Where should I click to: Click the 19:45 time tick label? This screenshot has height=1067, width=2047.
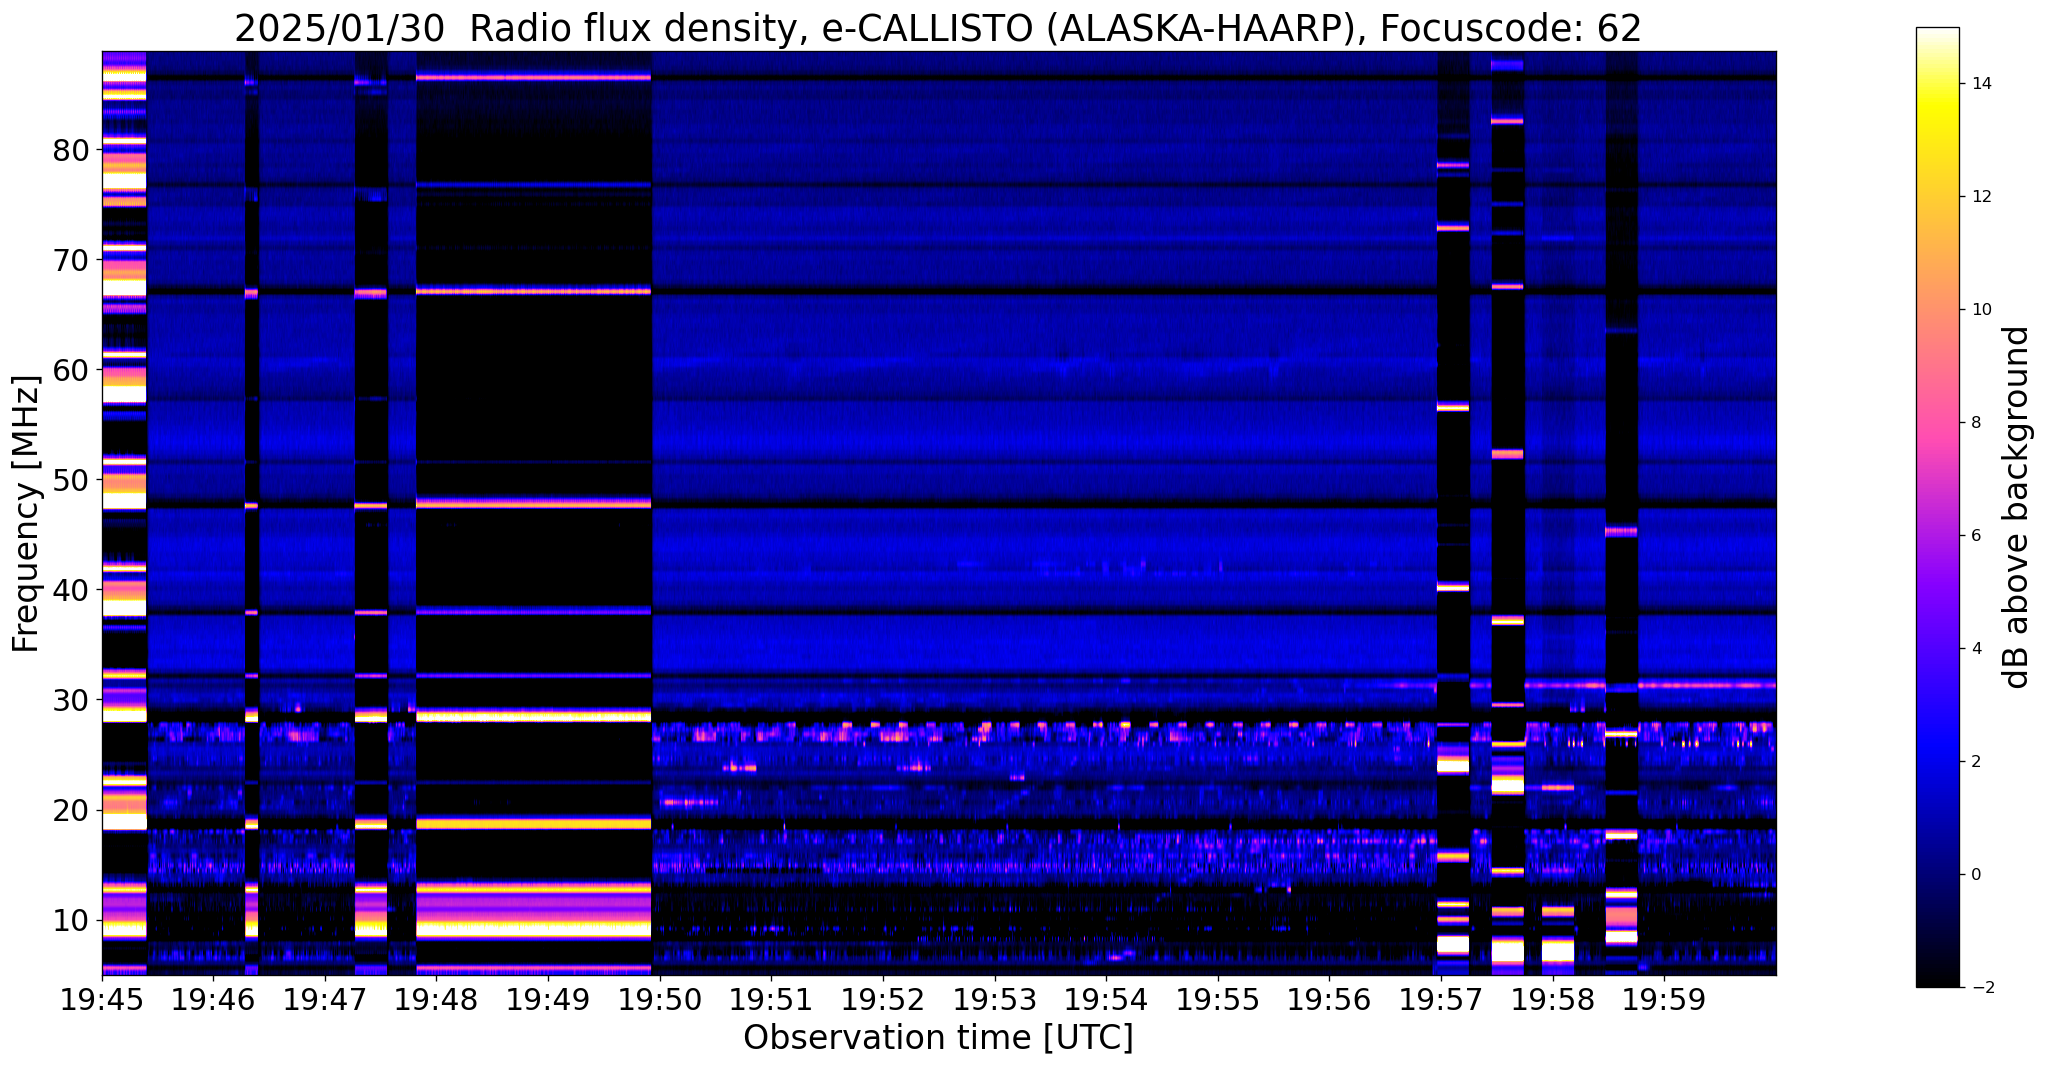101,999
